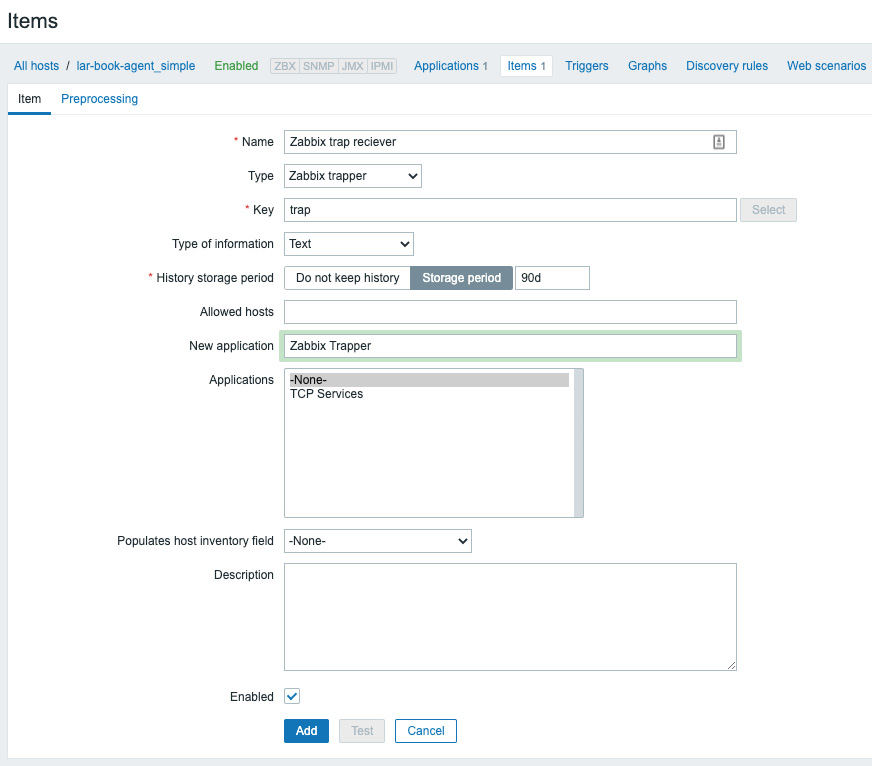Click the Add button

coord(306,731)
